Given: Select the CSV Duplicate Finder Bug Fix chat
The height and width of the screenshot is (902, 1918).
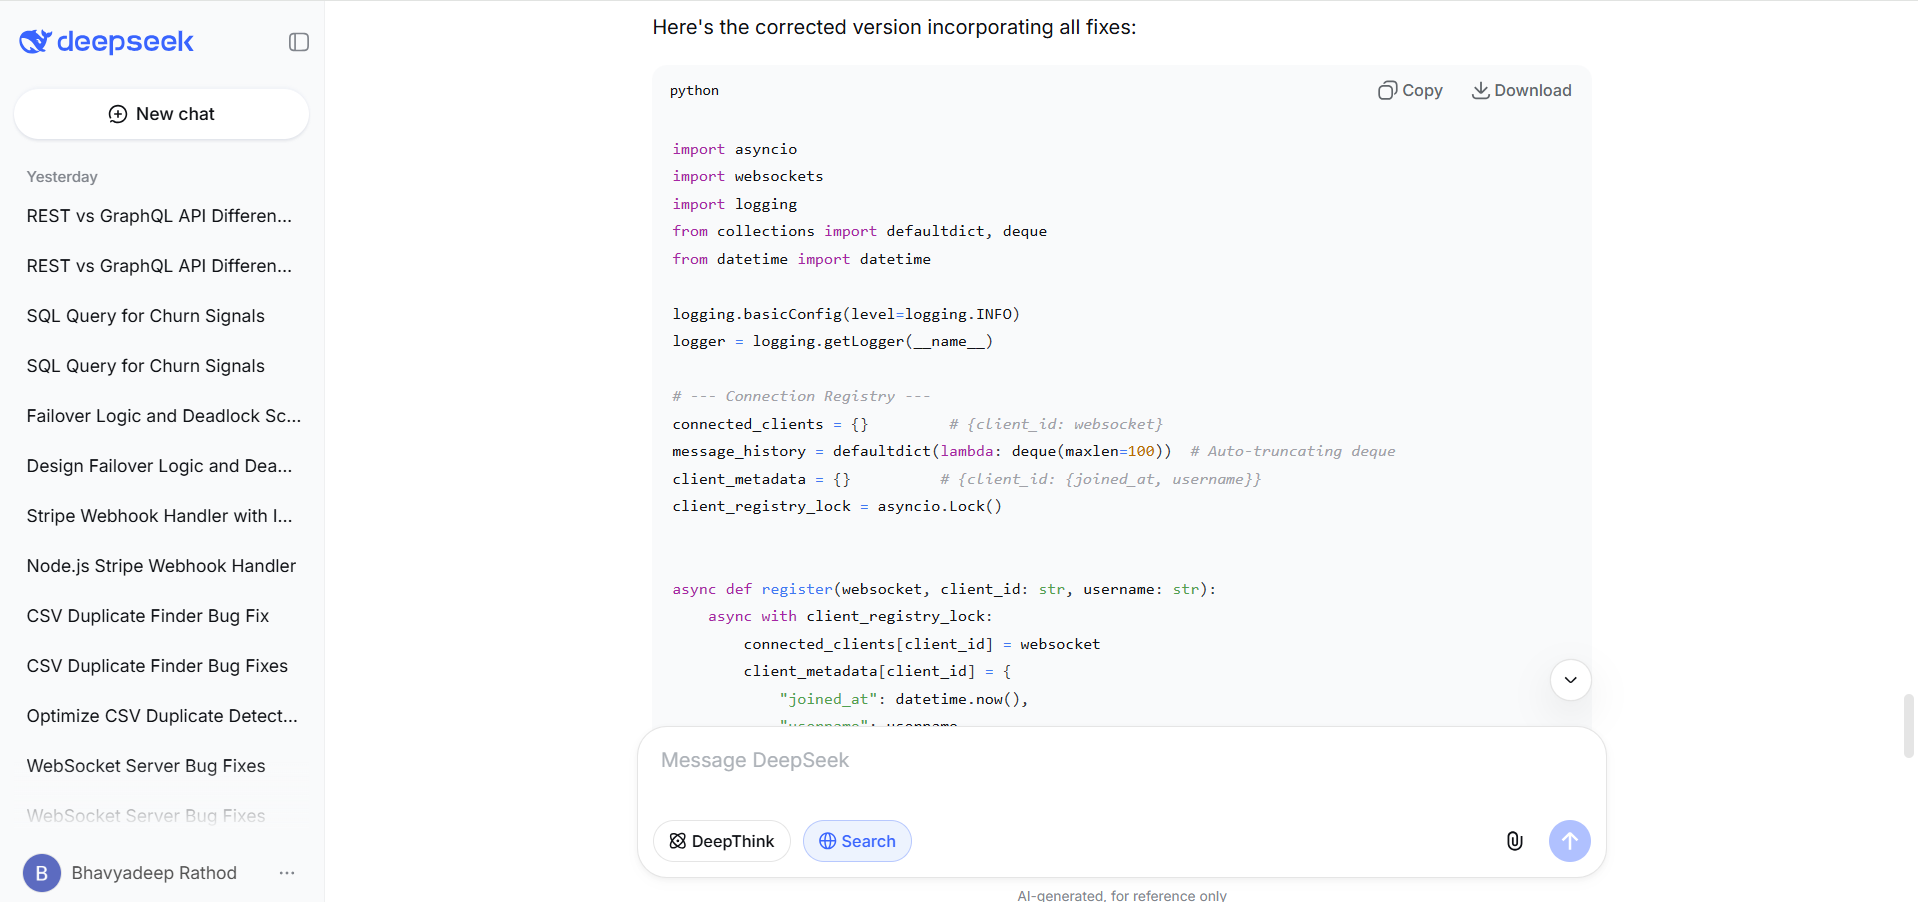Looking at the screenshot, I should pyautogui.click(x=147, y=616).
